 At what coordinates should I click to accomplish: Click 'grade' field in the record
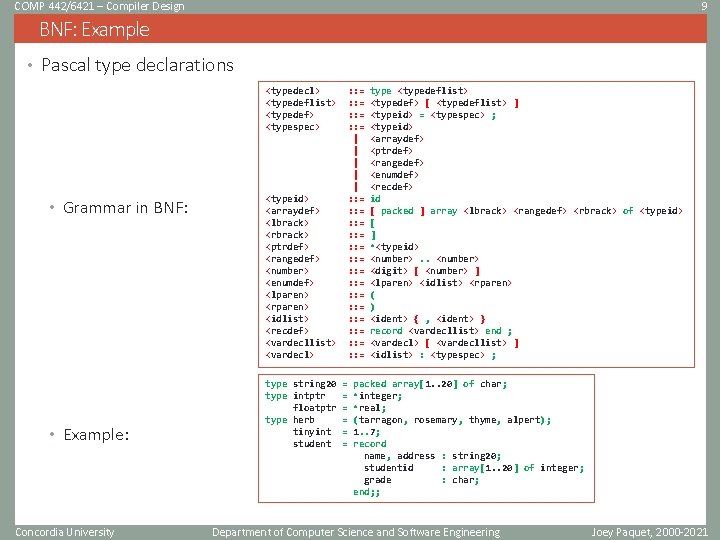(x=377, y=480)
